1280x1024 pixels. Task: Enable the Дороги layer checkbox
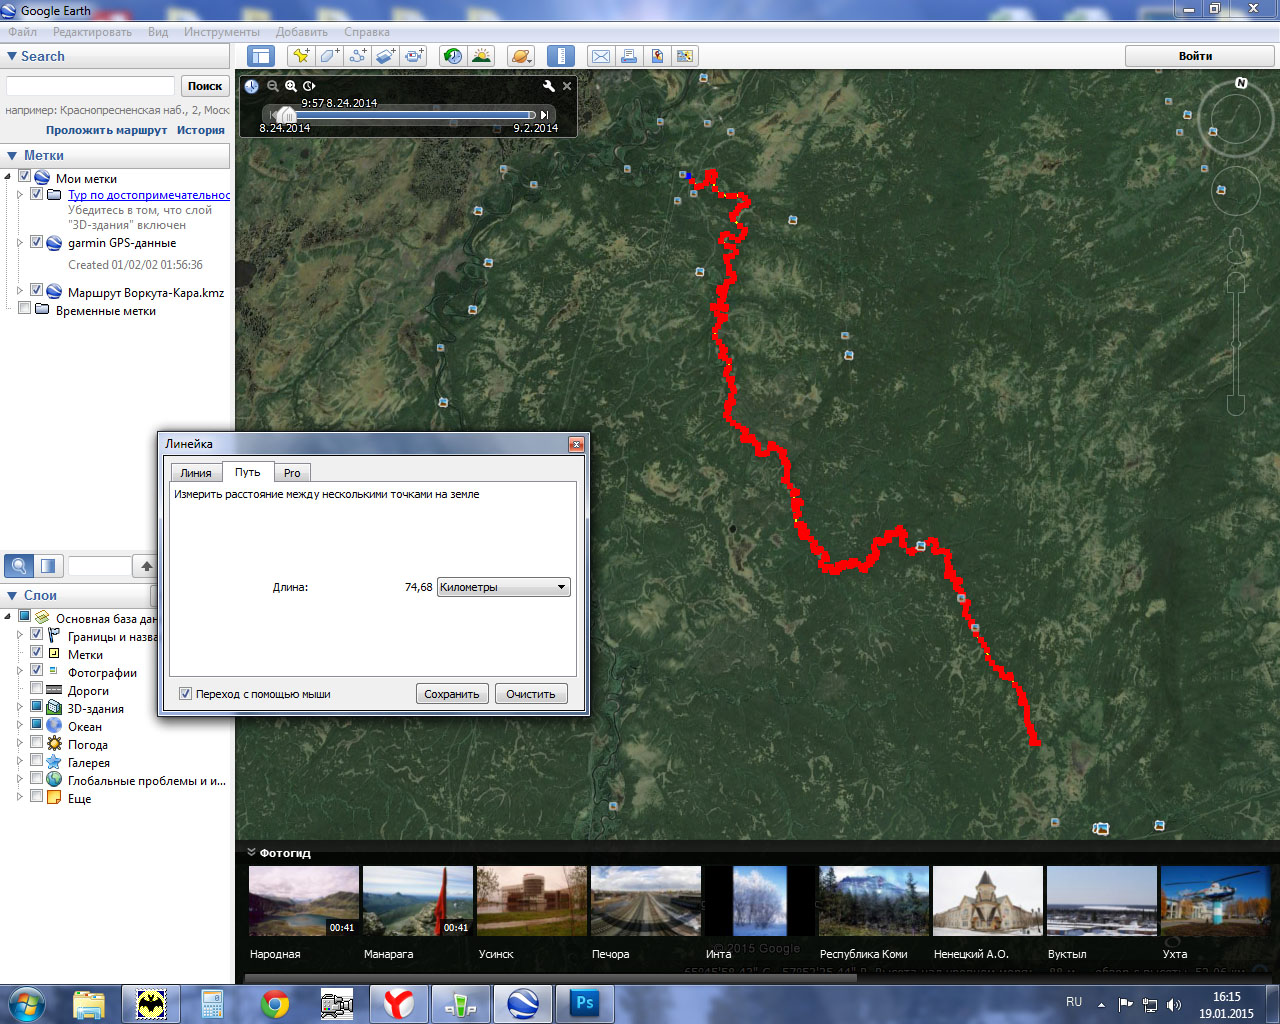point(37,689)
